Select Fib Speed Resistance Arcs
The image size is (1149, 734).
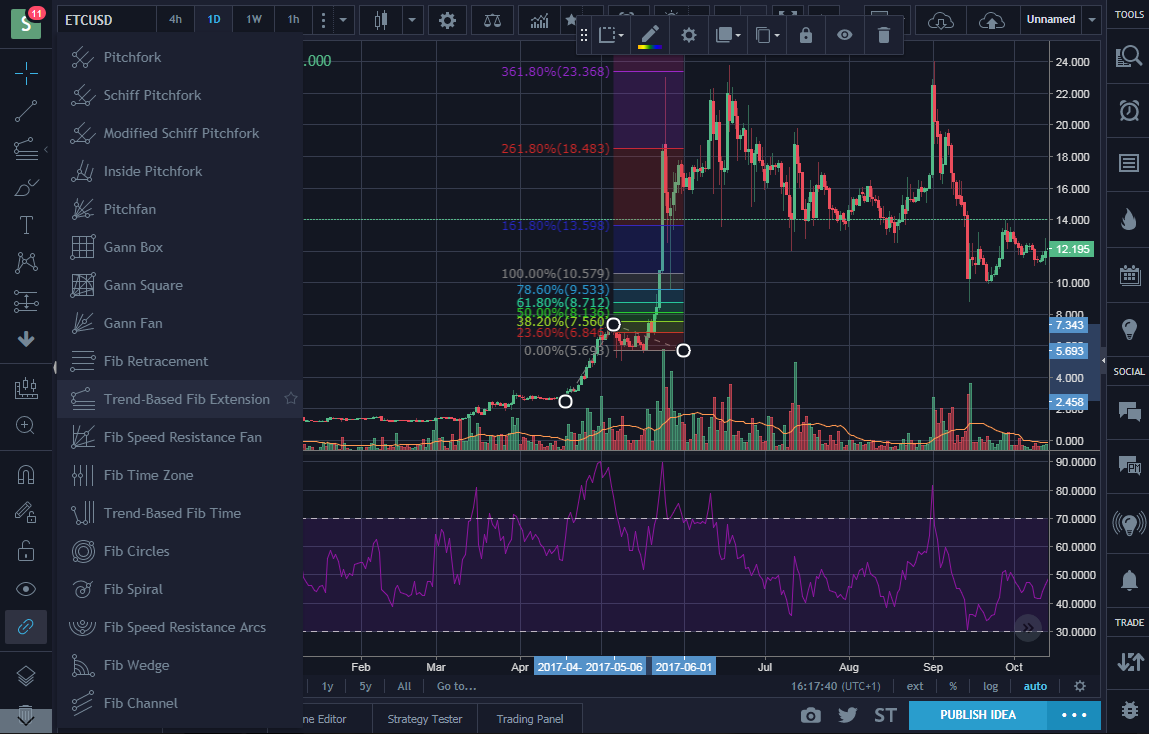coord(180,628)
